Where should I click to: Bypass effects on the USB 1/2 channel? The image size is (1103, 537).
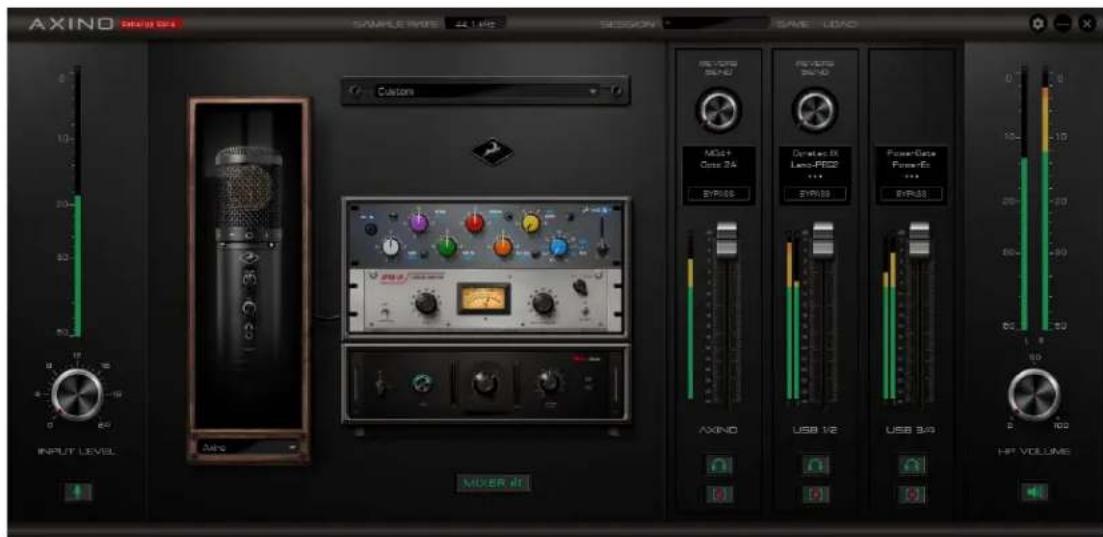tap(815, 193)
